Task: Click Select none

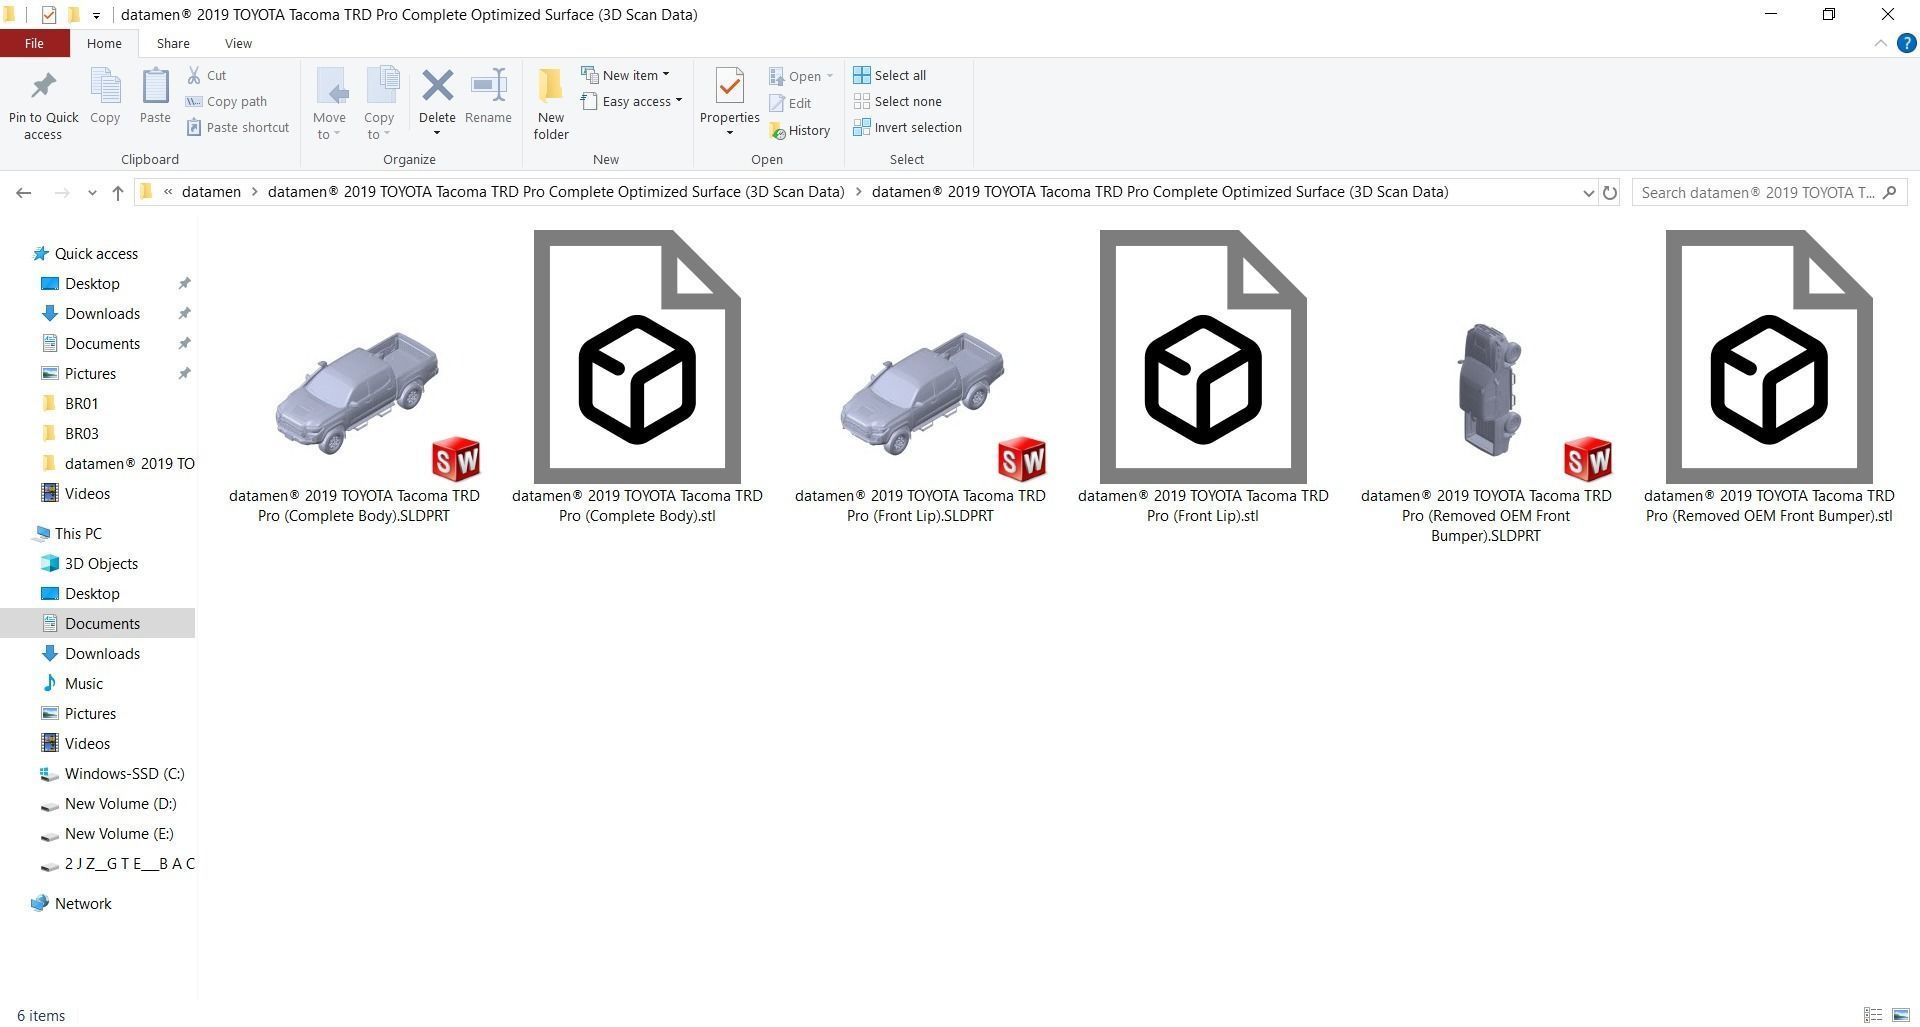Action: [x=898, y=101]
